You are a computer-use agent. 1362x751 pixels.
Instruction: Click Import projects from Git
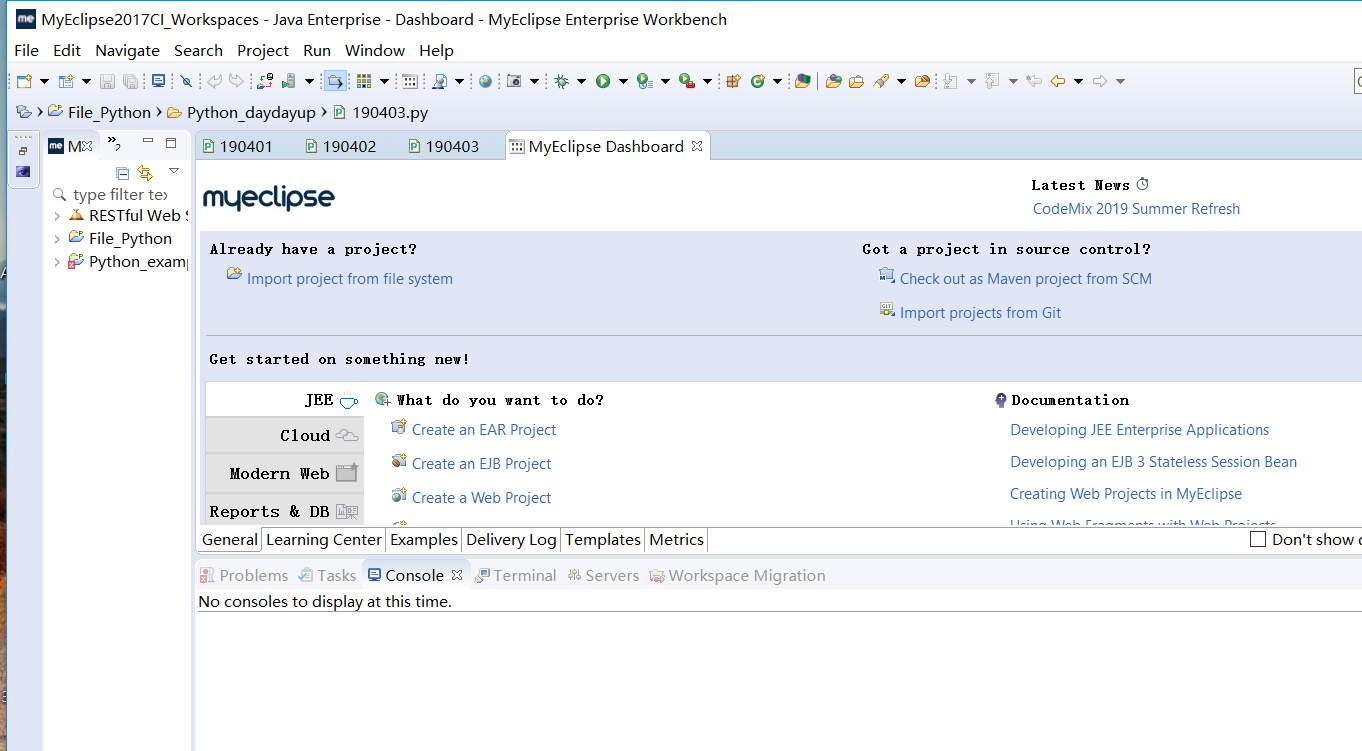click(980, 313)
